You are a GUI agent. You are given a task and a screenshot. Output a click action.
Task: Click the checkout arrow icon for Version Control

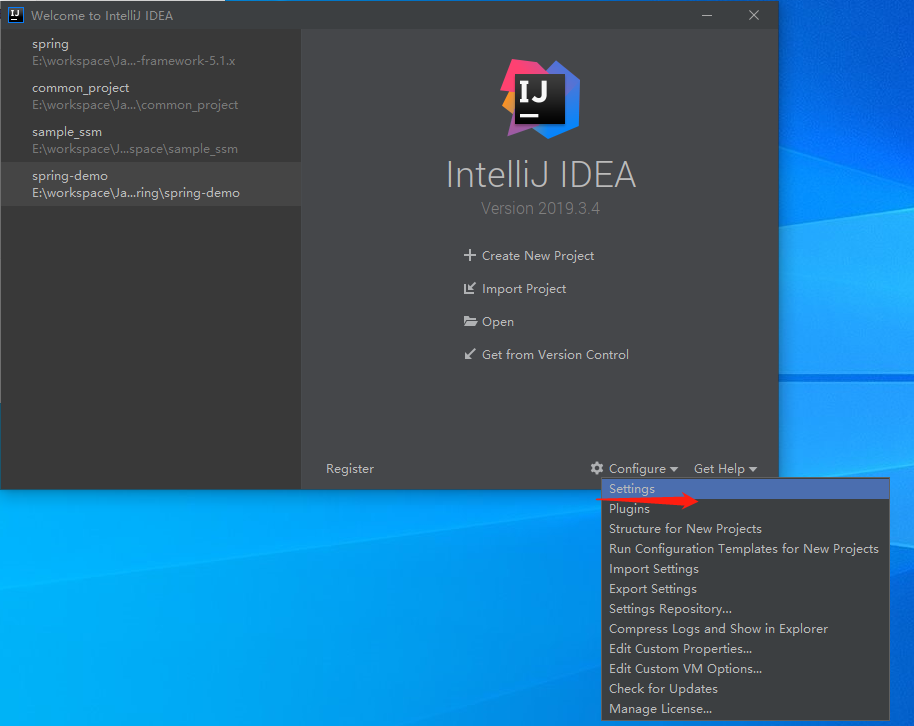470,354
